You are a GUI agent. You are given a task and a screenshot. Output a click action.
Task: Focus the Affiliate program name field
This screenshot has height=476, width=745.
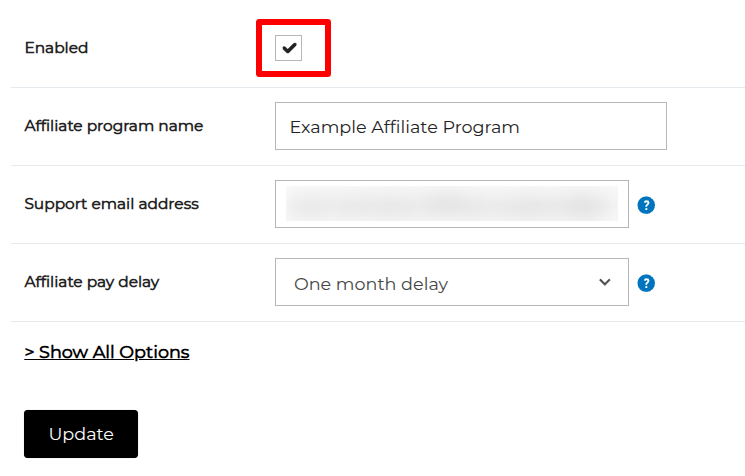tap(470, 127)
